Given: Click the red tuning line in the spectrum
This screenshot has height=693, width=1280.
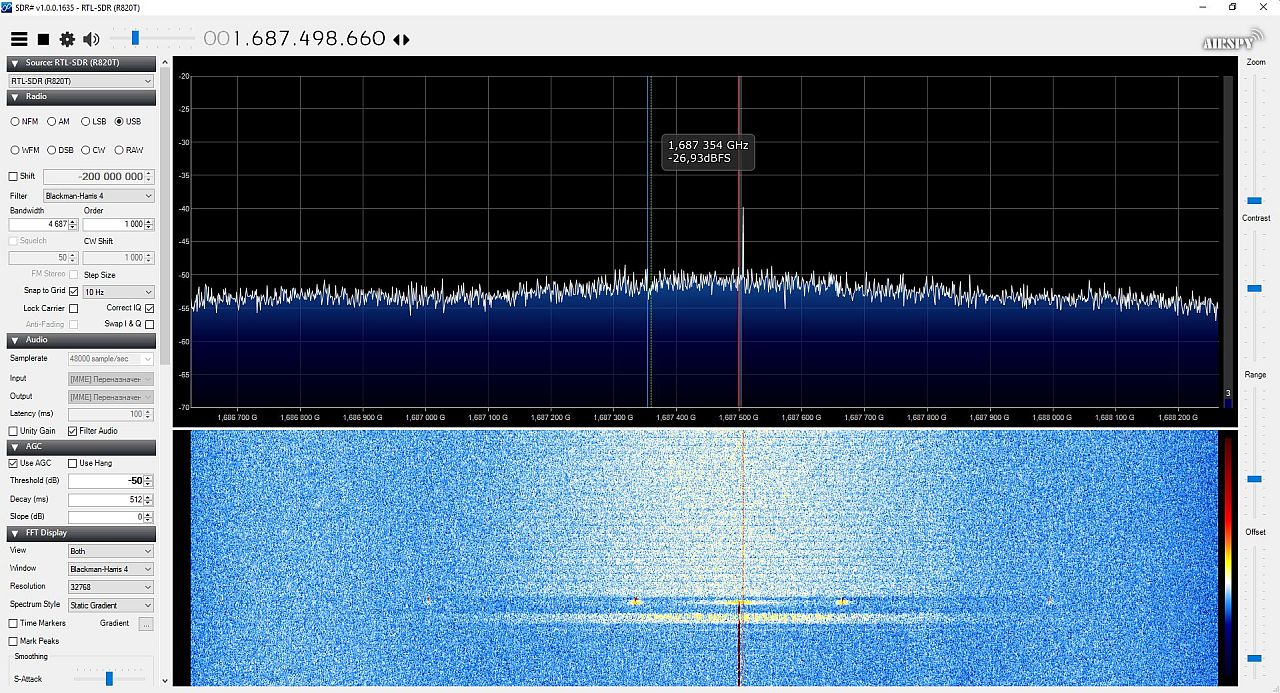Looking at the screenshot, I should [x=739, y=240].
